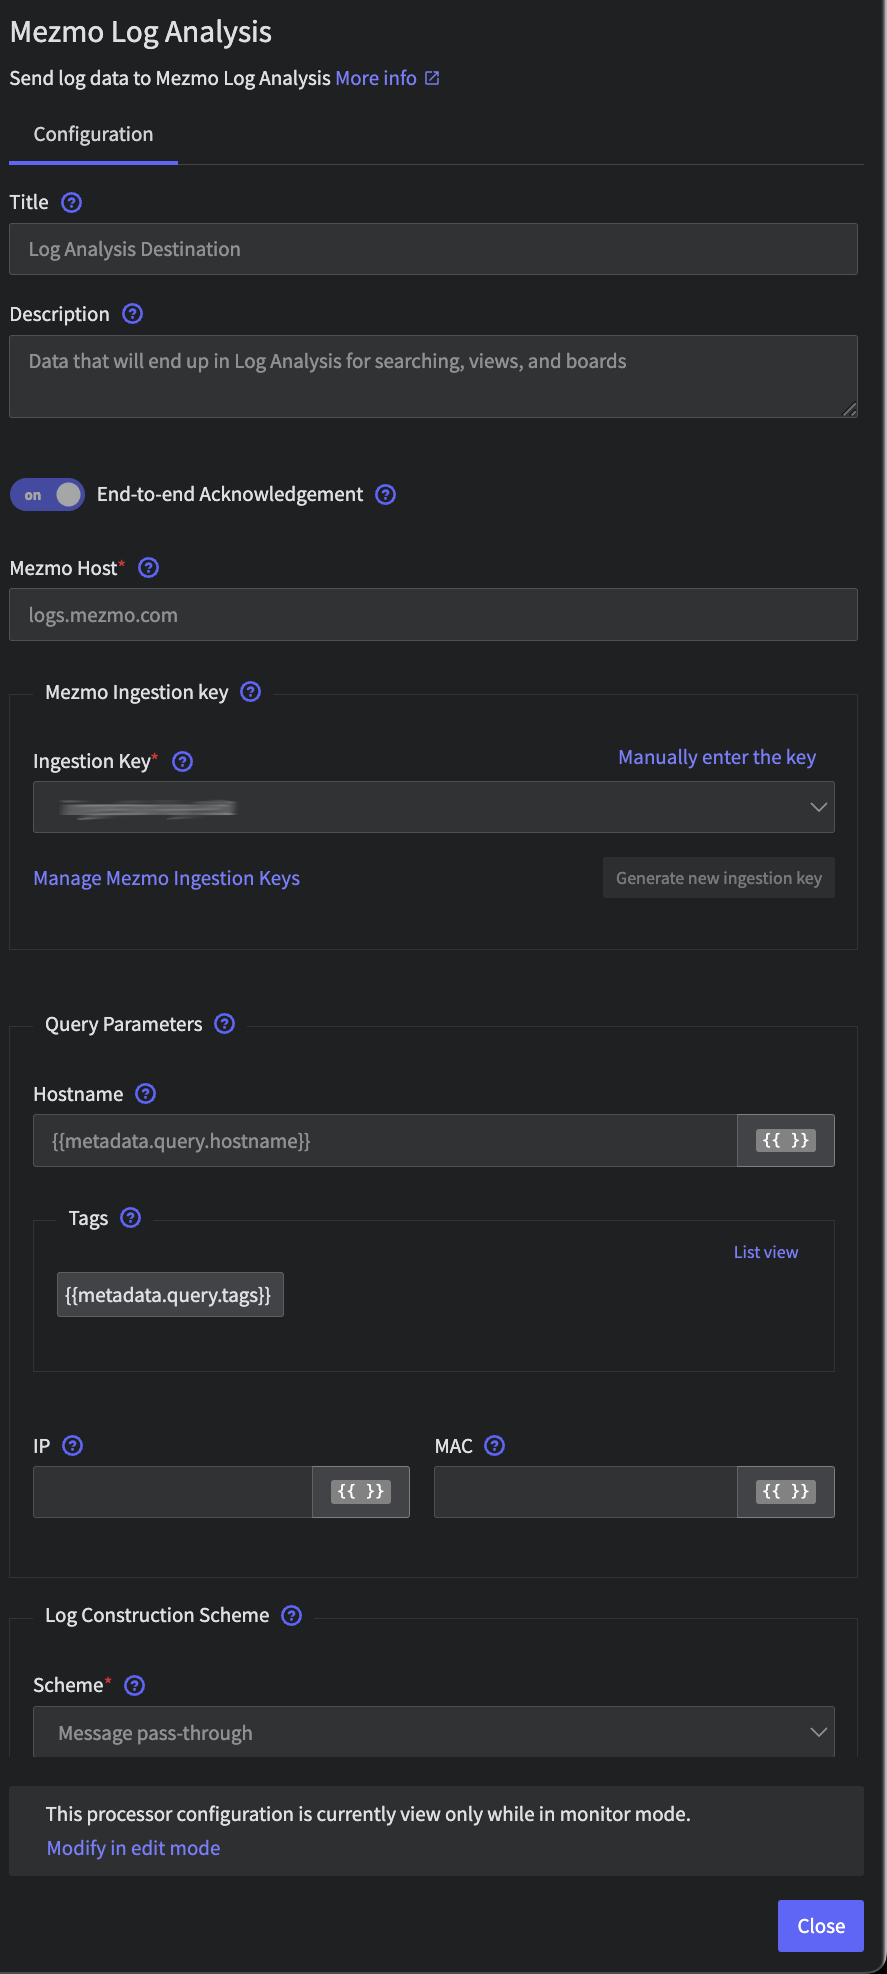
Task: Toggle End-to-end Acknowledgement switch off
Action: pos(47,495)
